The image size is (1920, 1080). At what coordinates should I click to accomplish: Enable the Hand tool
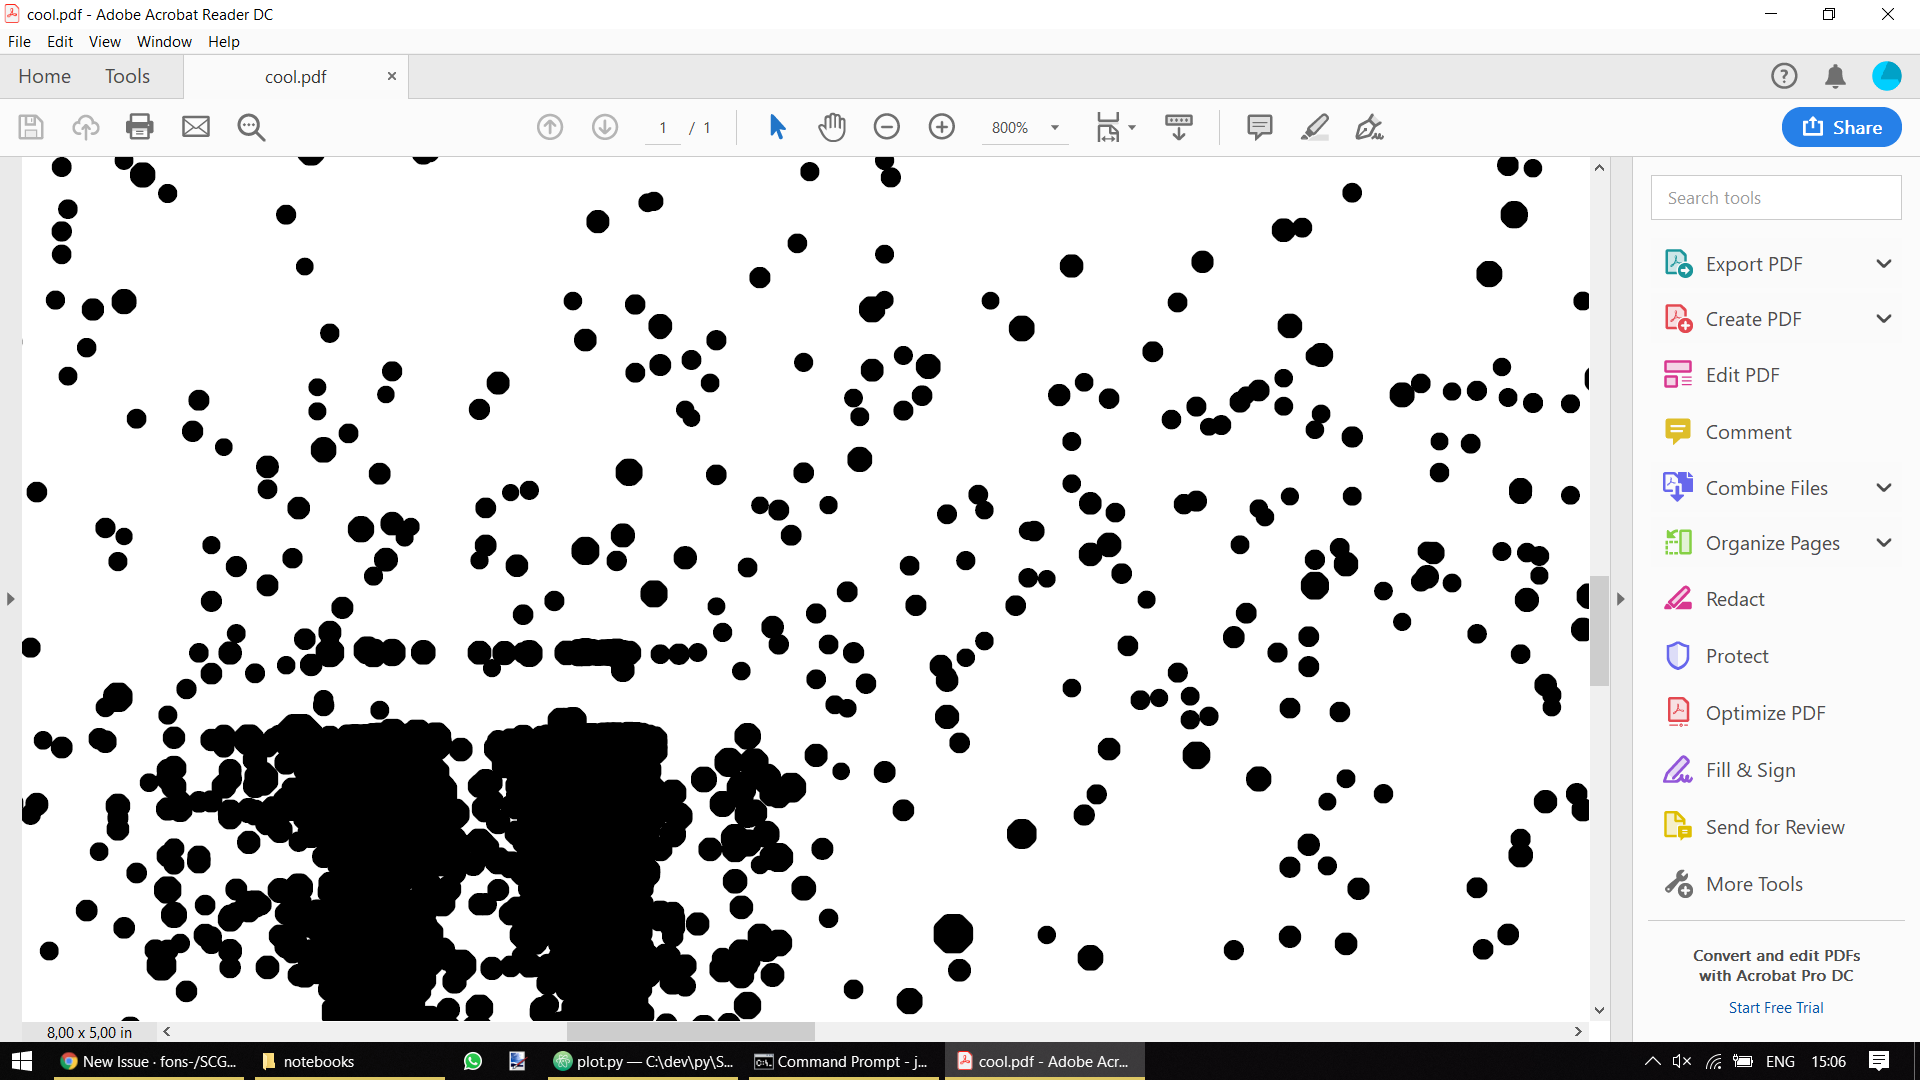click(x=831, y=127)
